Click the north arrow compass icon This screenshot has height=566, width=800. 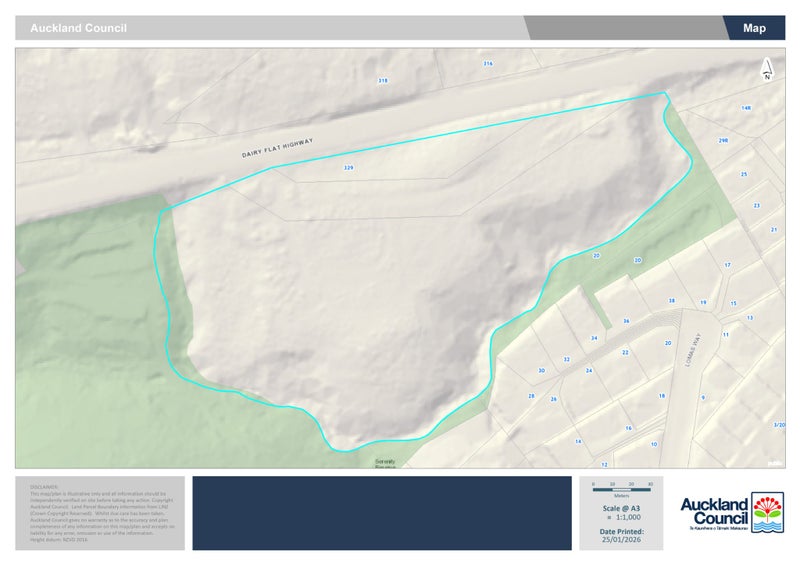(x=766, y=69)
